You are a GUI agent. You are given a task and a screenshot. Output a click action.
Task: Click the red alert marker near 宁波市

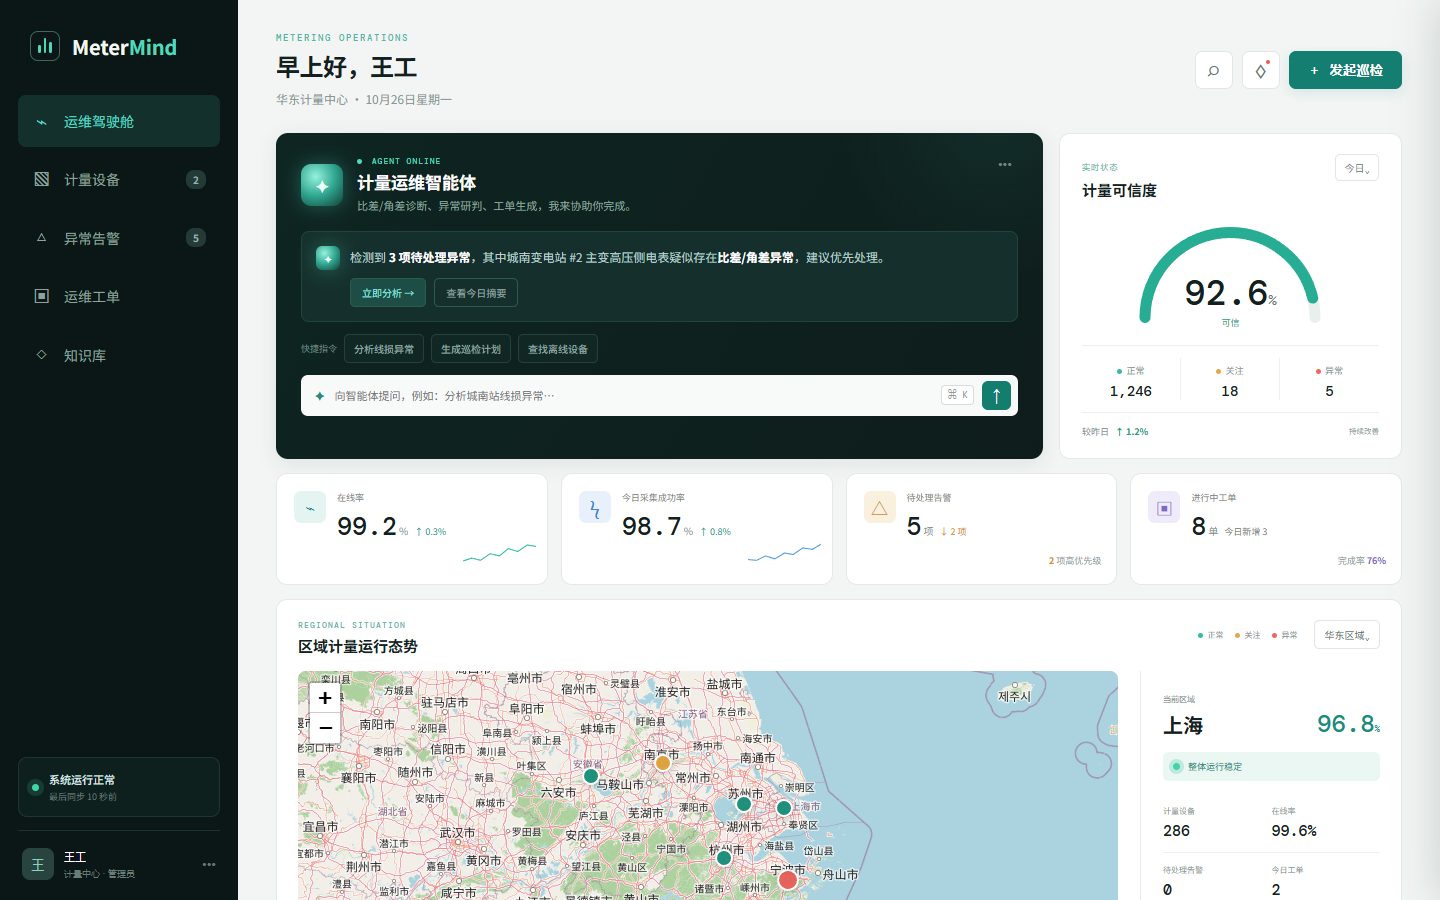click(x=788, y=880)
